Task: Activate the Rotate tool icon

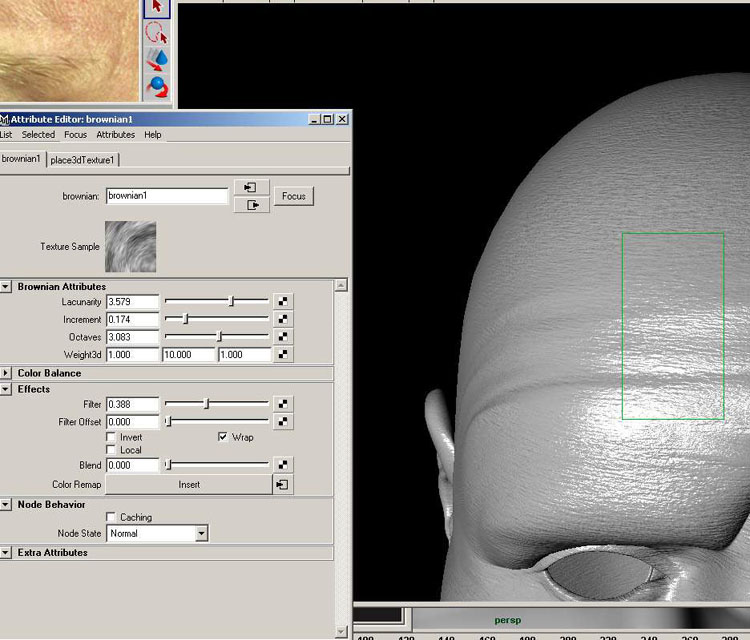Action: click(x=156, y=86)
